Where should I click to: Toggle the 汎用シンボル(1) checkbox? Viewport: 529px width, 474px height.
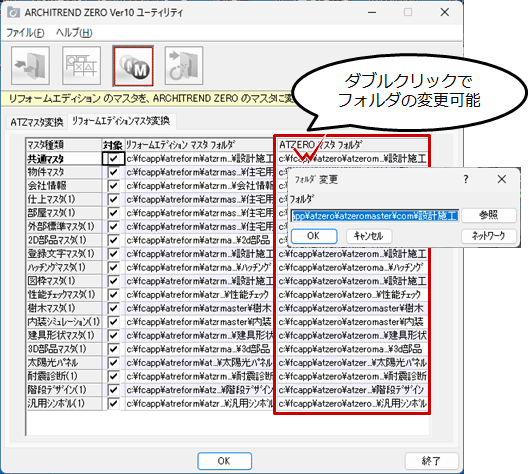[x=114, y=403]
